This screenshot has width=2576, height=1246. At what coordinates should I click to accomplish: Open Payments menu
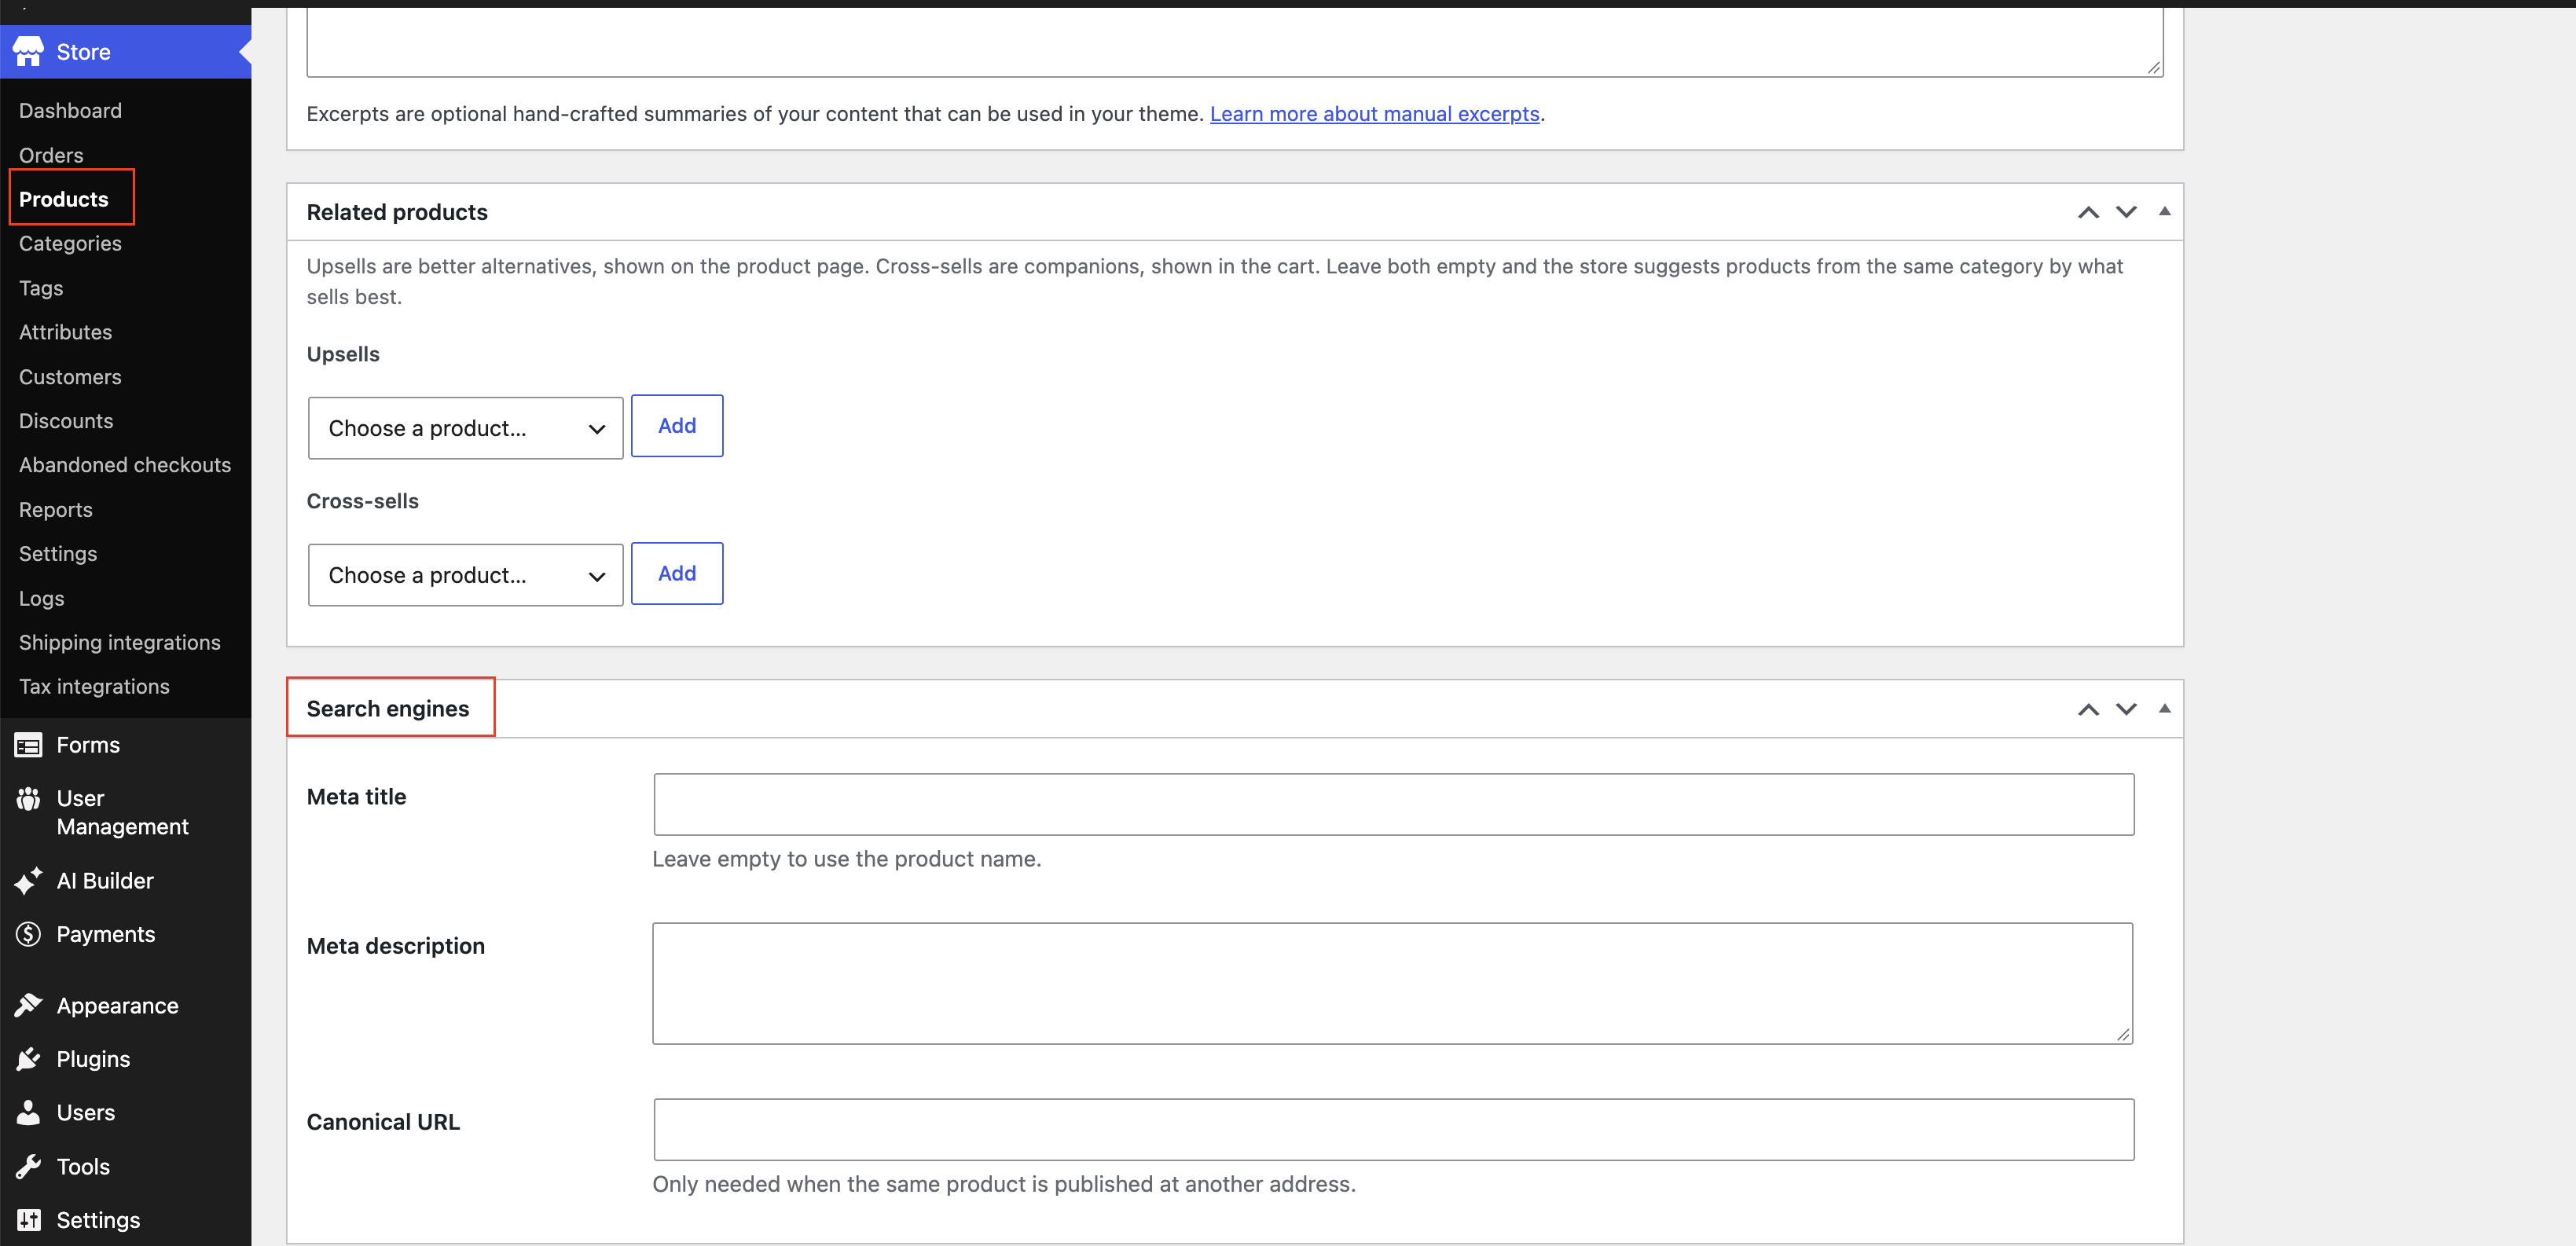(x=126, y=934)
